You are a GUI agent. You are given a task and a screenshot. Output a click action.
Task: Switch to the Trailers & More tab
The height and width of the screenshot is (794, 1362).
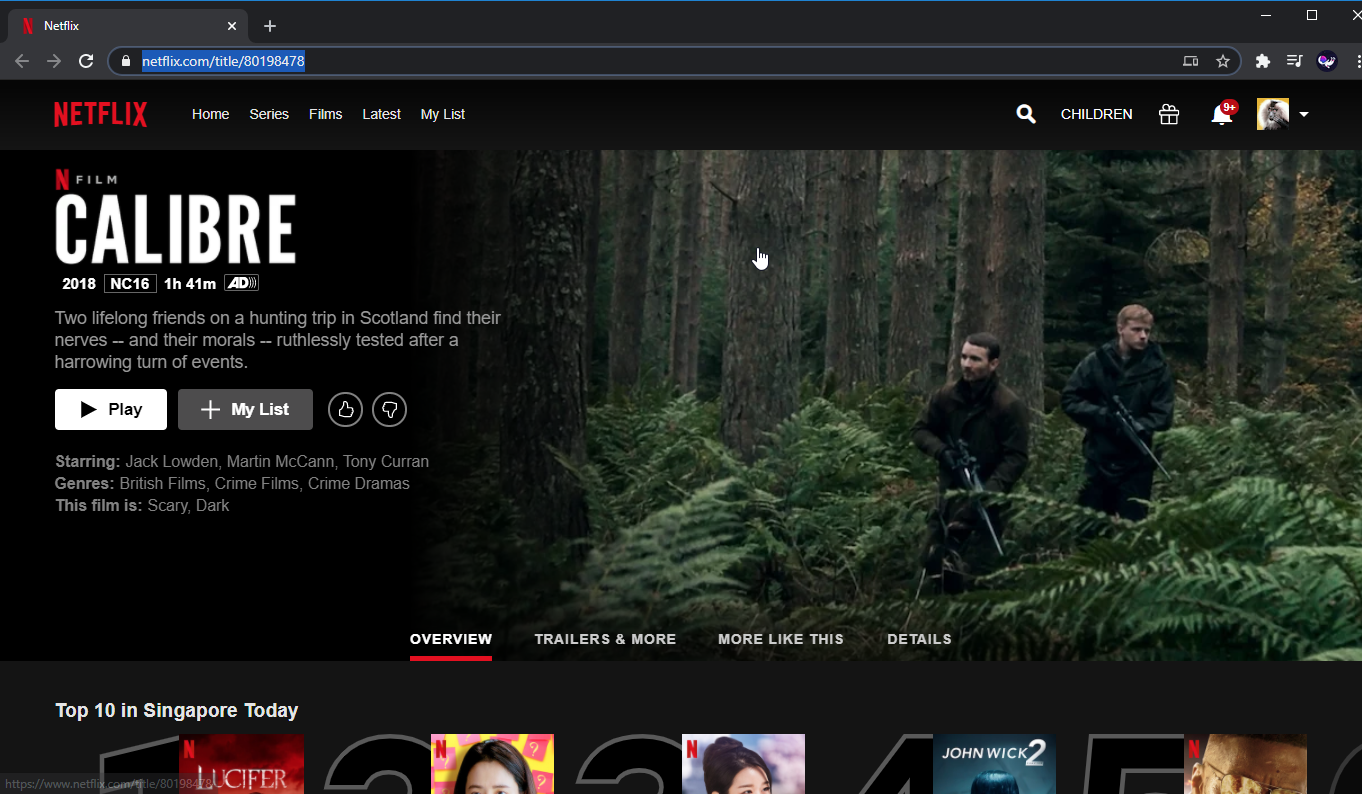pyautogui.click(x=605, y=639)
